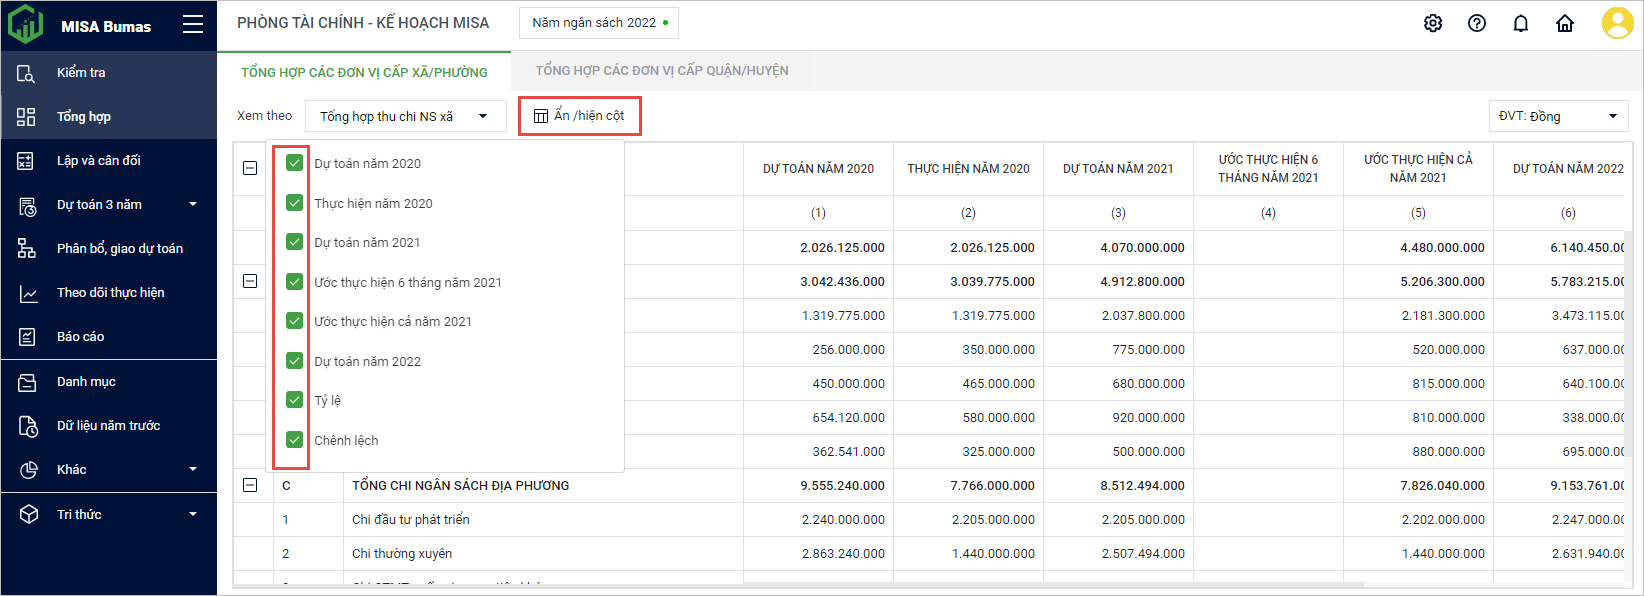Click the Ẩn/hiện cột button
This screenshot has height=596, width=1644.
[580, 116]
